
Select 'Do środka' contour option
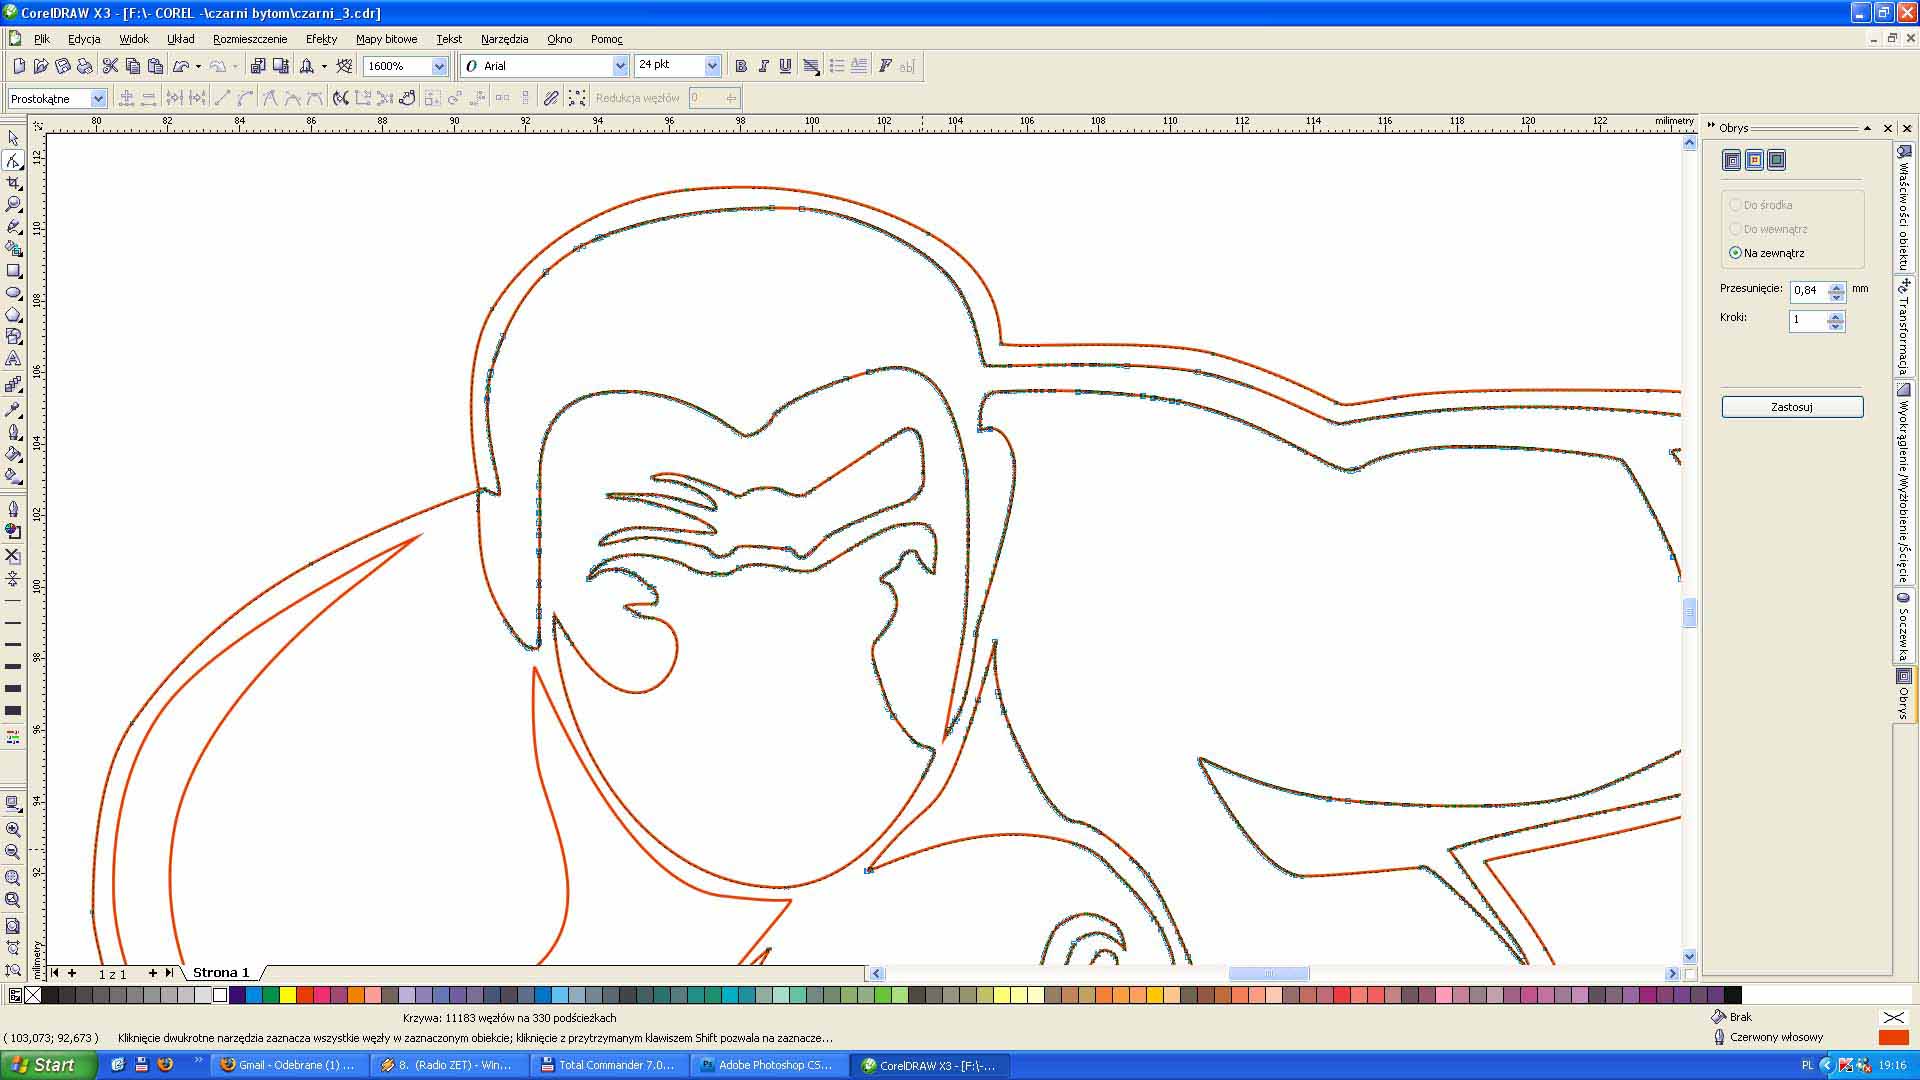point(1735,205)
